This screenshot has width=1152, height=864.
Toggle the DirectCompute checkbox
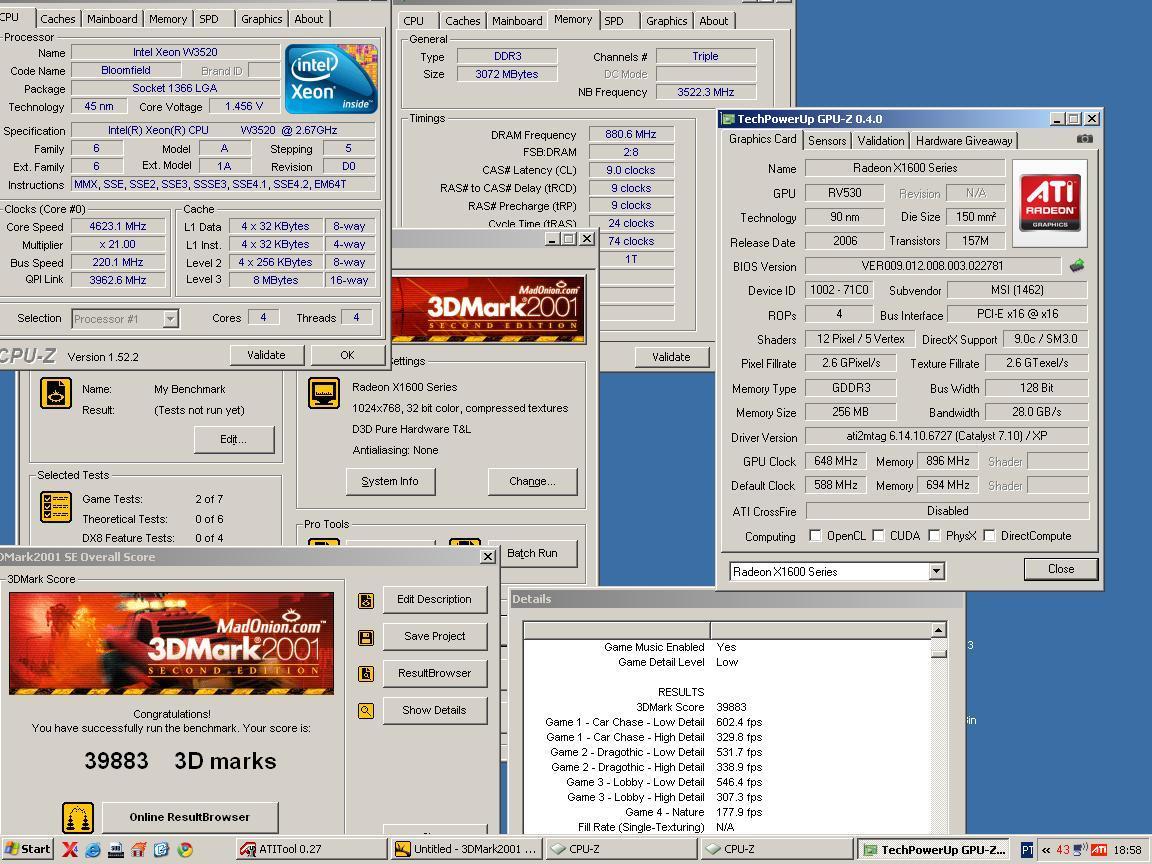(x=989, y=536)
